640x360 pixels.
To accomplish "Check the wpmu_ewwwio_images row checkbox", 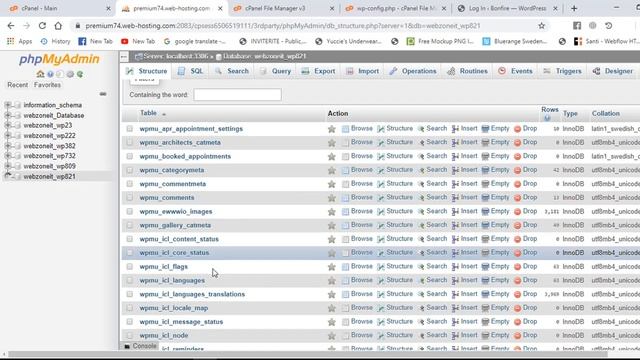I will click(x=129, y=211).
